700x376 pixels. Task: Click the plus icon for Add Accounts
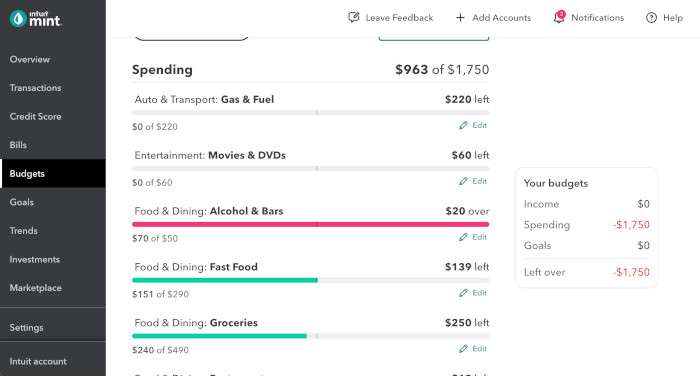460,17
